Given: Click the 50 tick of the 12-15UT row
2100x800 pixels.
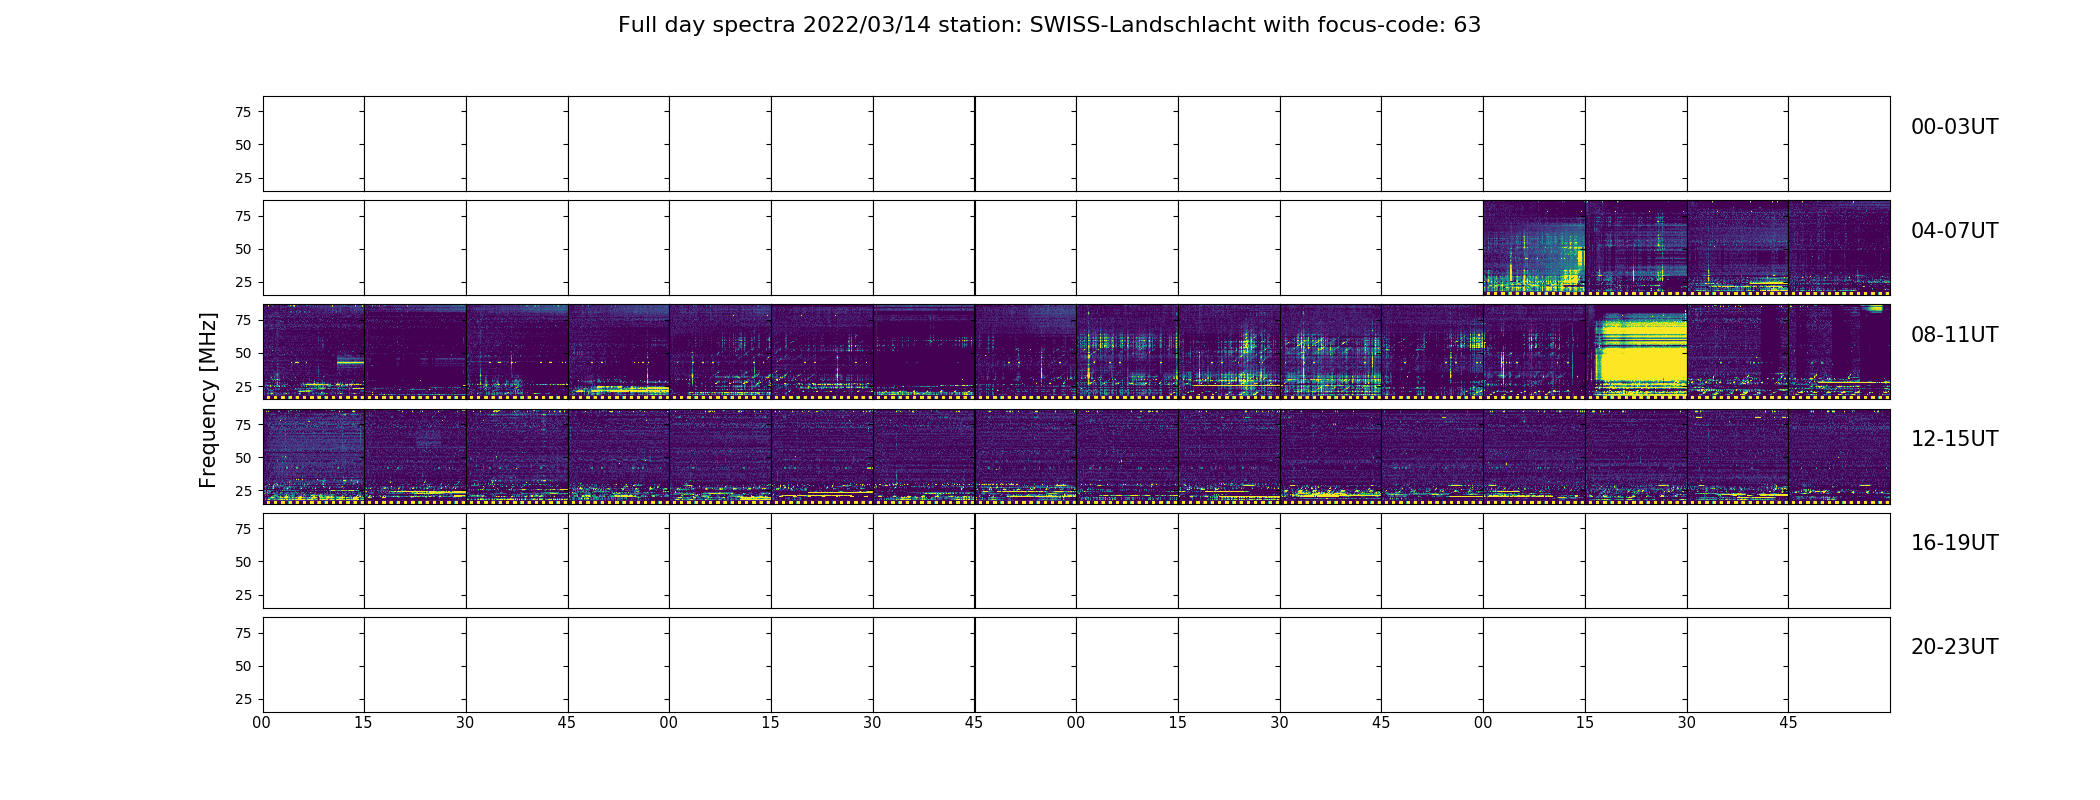Looking at the screenshot, I should (x=243, y=457).
